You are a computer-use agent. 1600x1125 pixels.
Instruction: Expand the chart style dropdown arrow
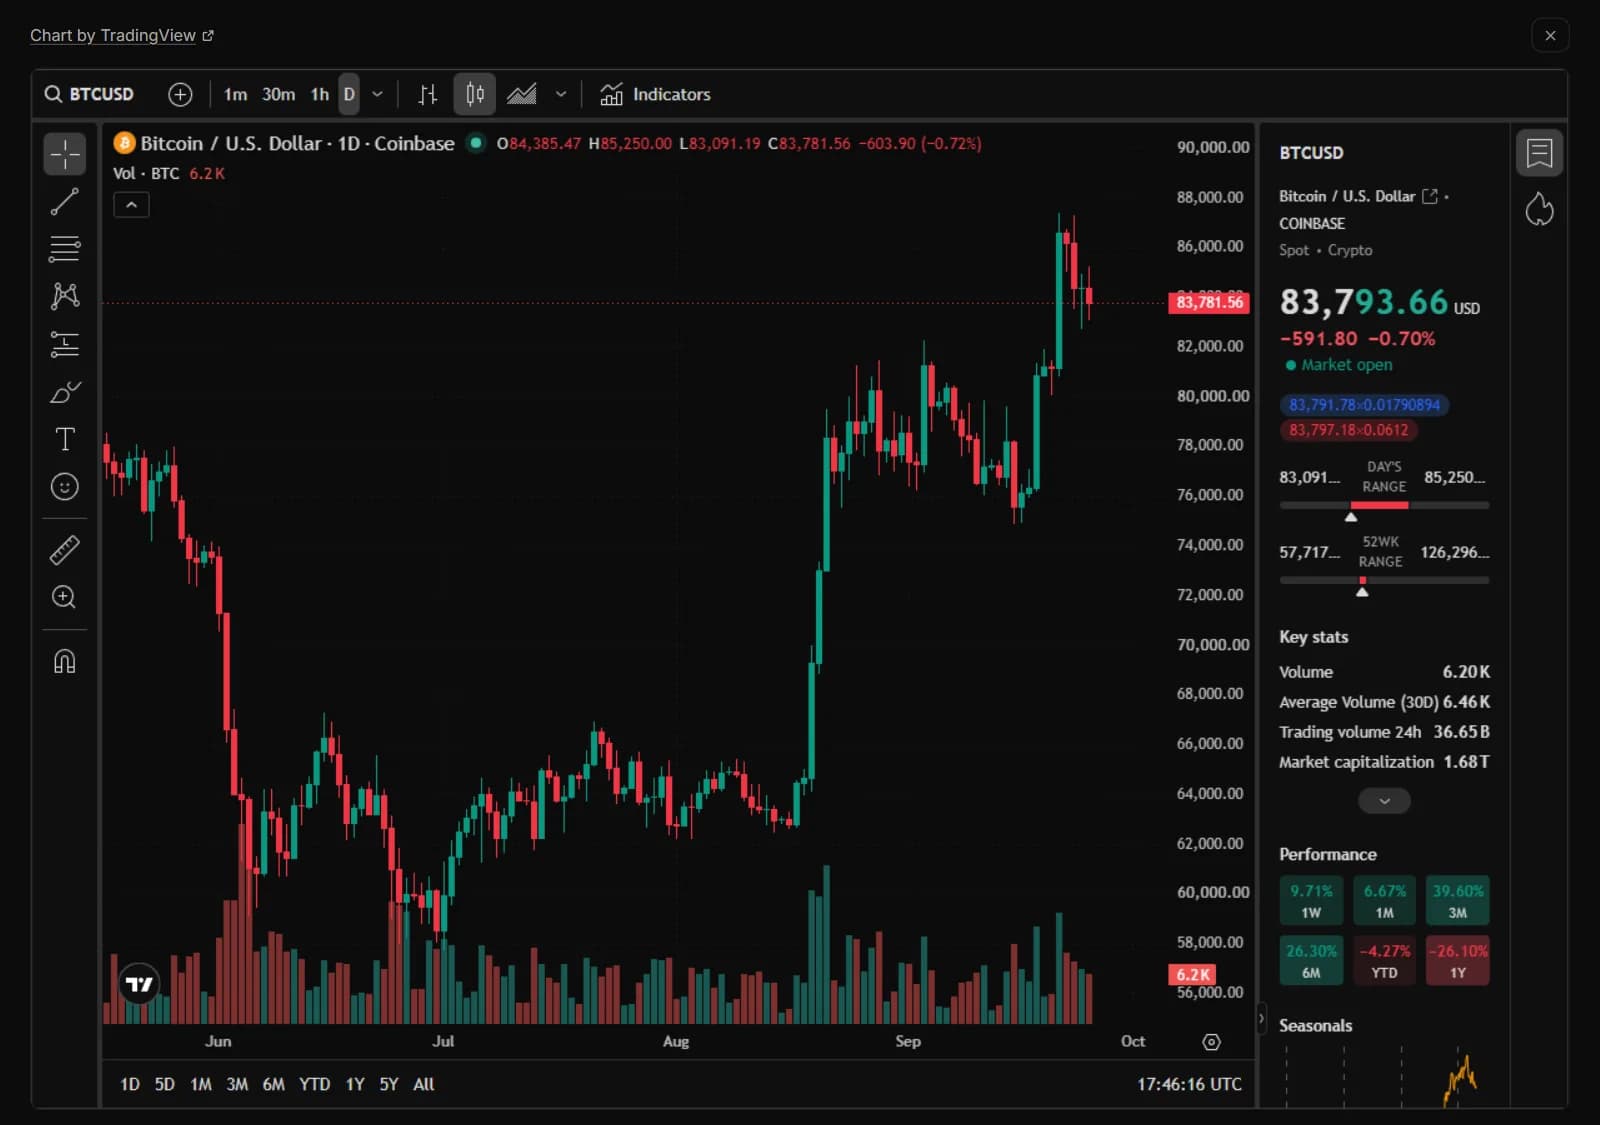tap(561, 94)
